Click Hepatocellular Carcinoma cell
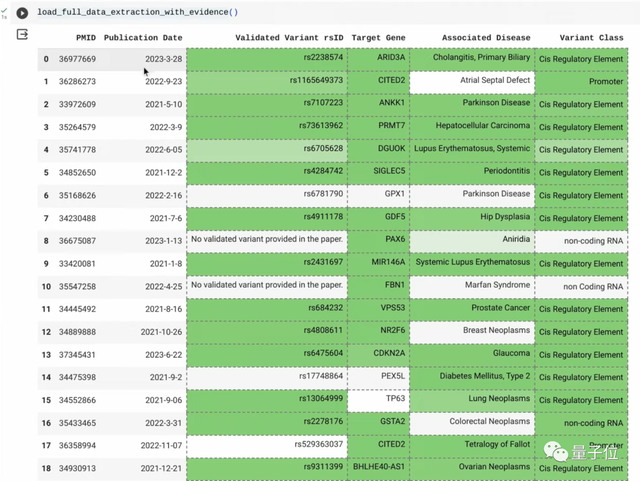Screen dimensions: 640x481 point(472,127)
